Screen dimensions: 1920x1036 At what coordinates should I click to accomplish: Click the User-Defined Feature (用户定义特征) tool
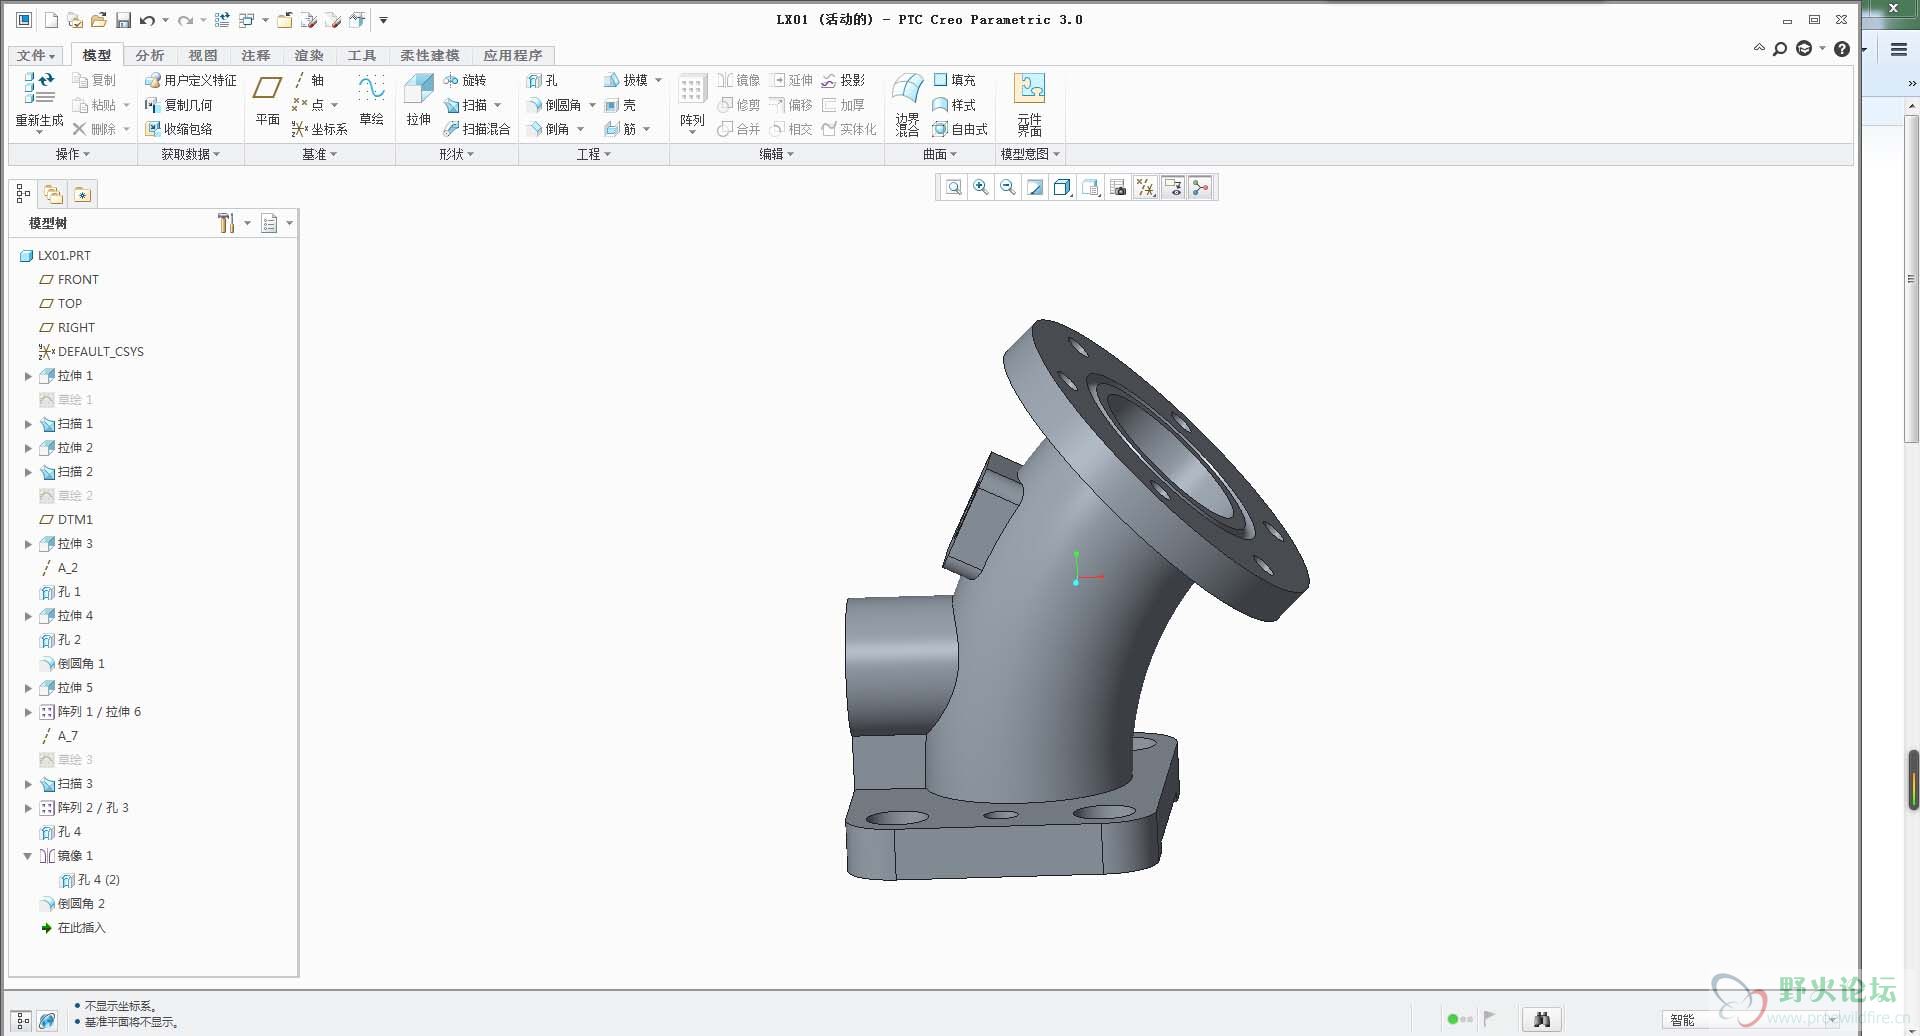[x=191, y=80]
